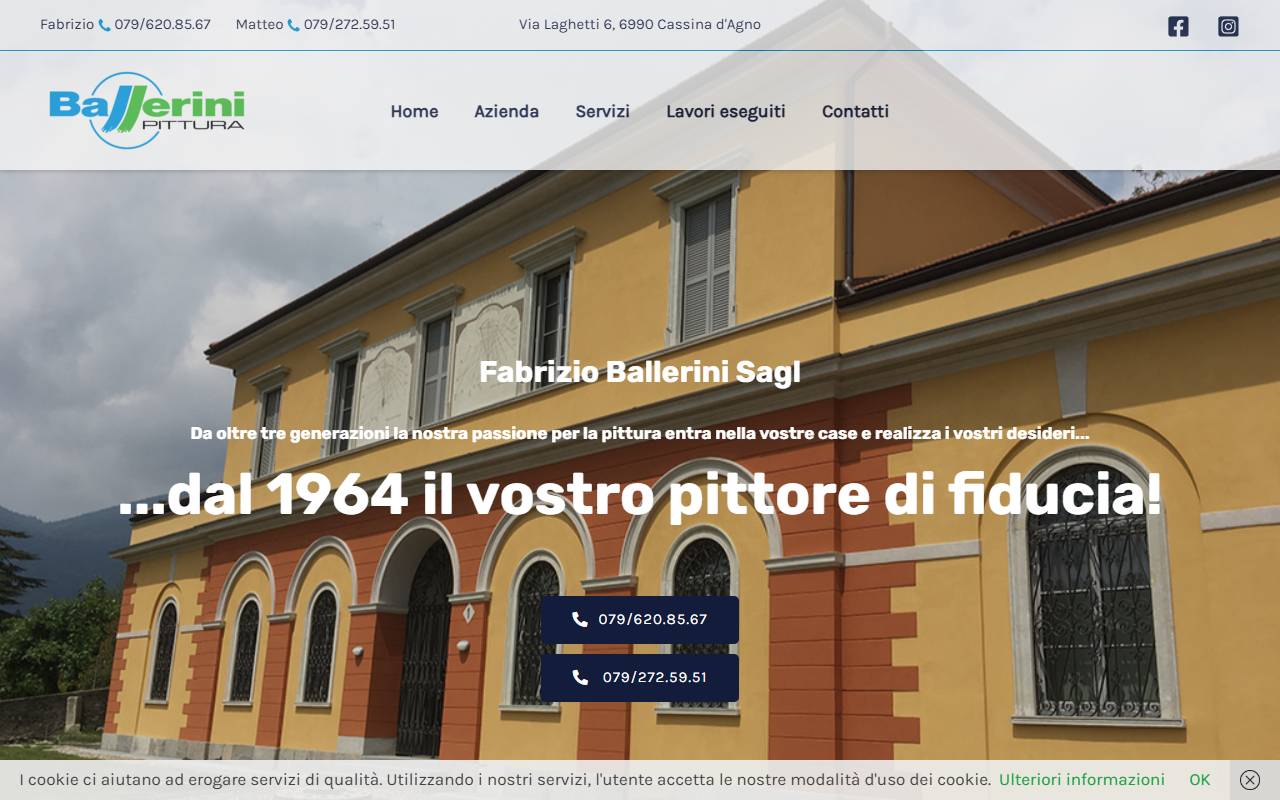Click the heading Fabrizio Ballerini Sagl
The image size is (1280, 800).
point(640,372)
